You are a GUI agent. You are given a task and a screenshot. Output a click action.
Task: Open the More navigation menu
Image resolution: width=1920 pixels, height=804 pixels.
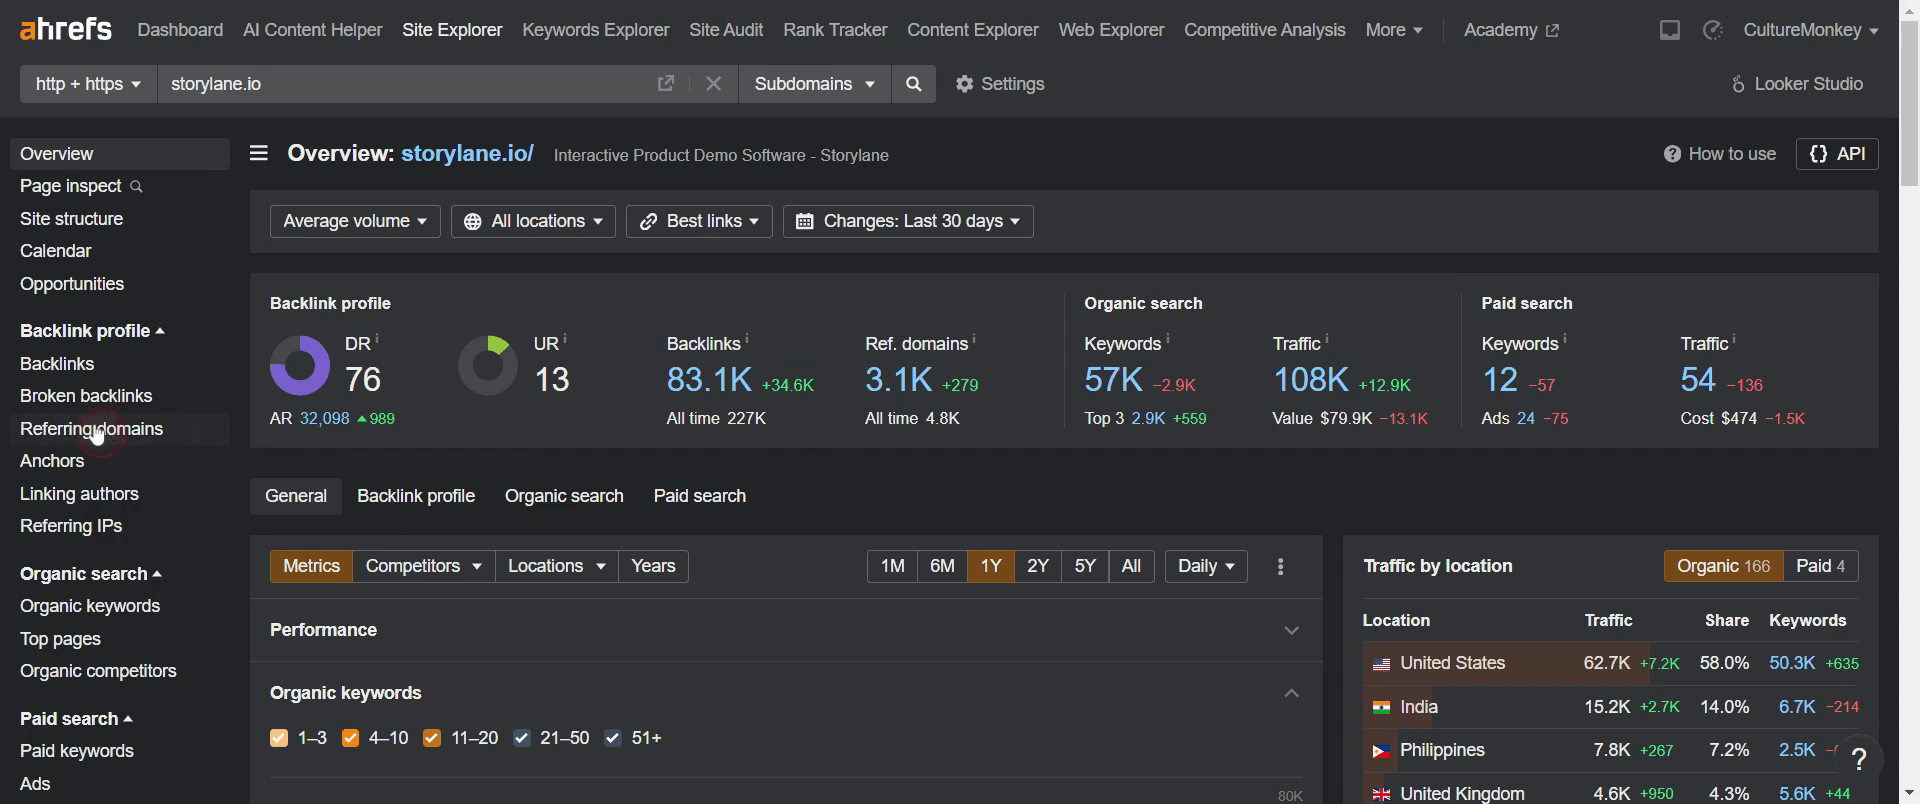[1393, 30]
